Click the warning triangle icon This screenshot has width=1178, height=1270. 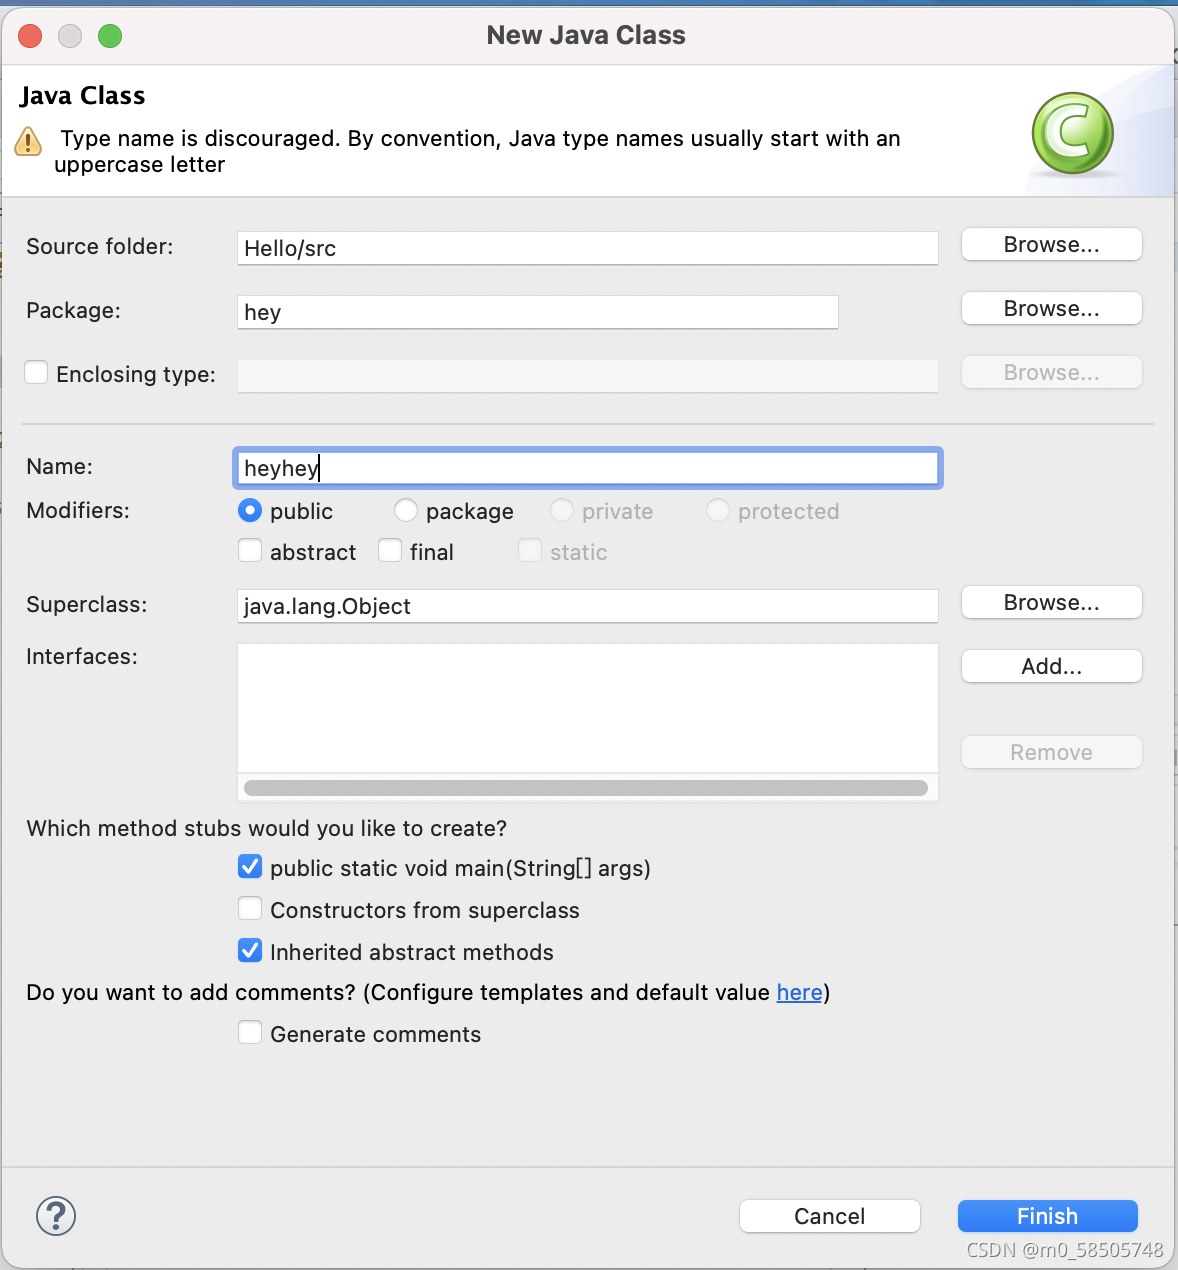tap(28, 142)
